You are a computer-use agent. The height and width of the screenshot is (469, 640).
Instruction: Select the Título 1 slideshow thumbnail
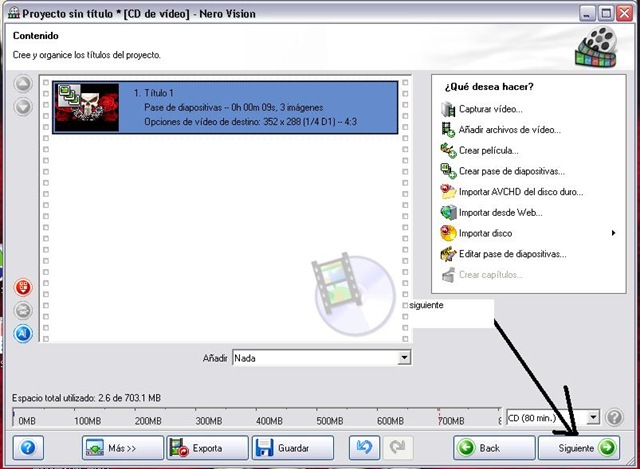[x=87, y=107]
